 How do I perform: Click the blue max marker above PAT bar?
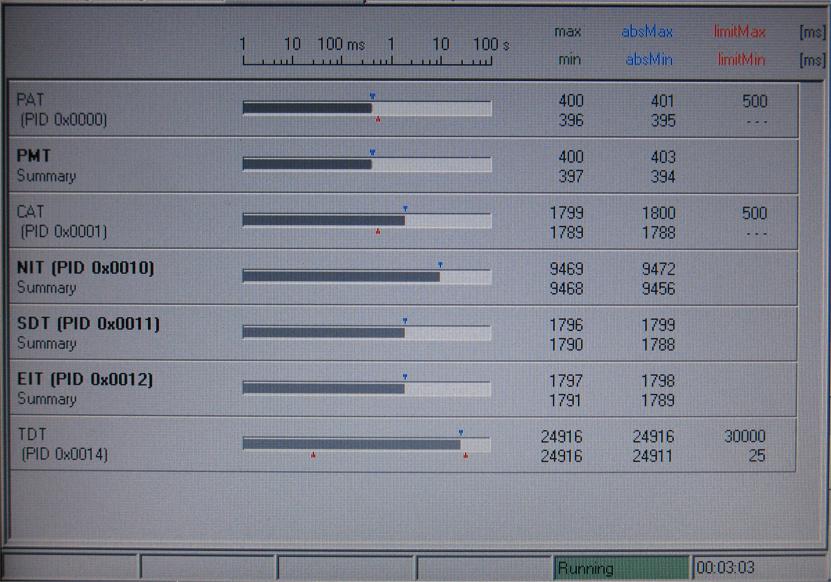(x=372, y=97)
